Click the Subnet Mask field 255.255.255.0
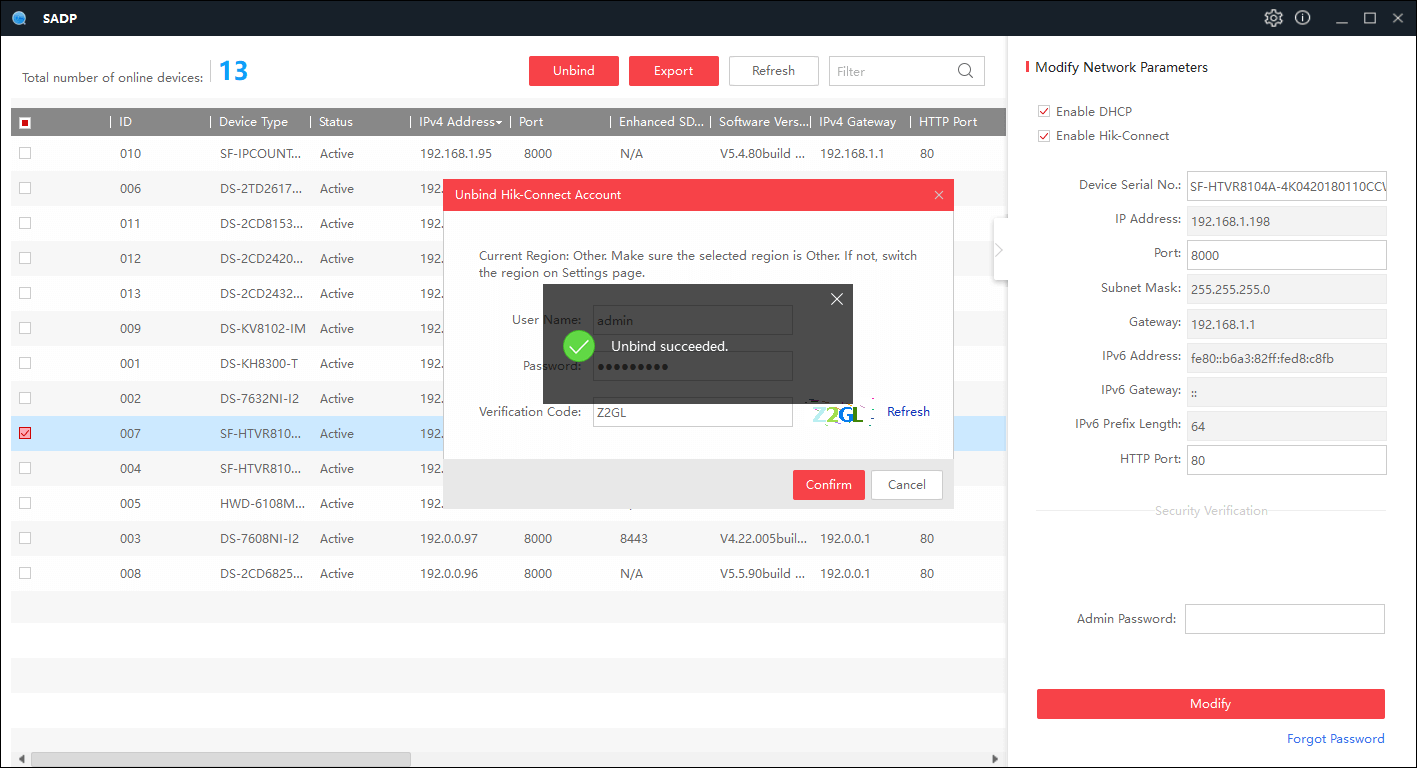The image size is (1417, 768). (1287, 289)
